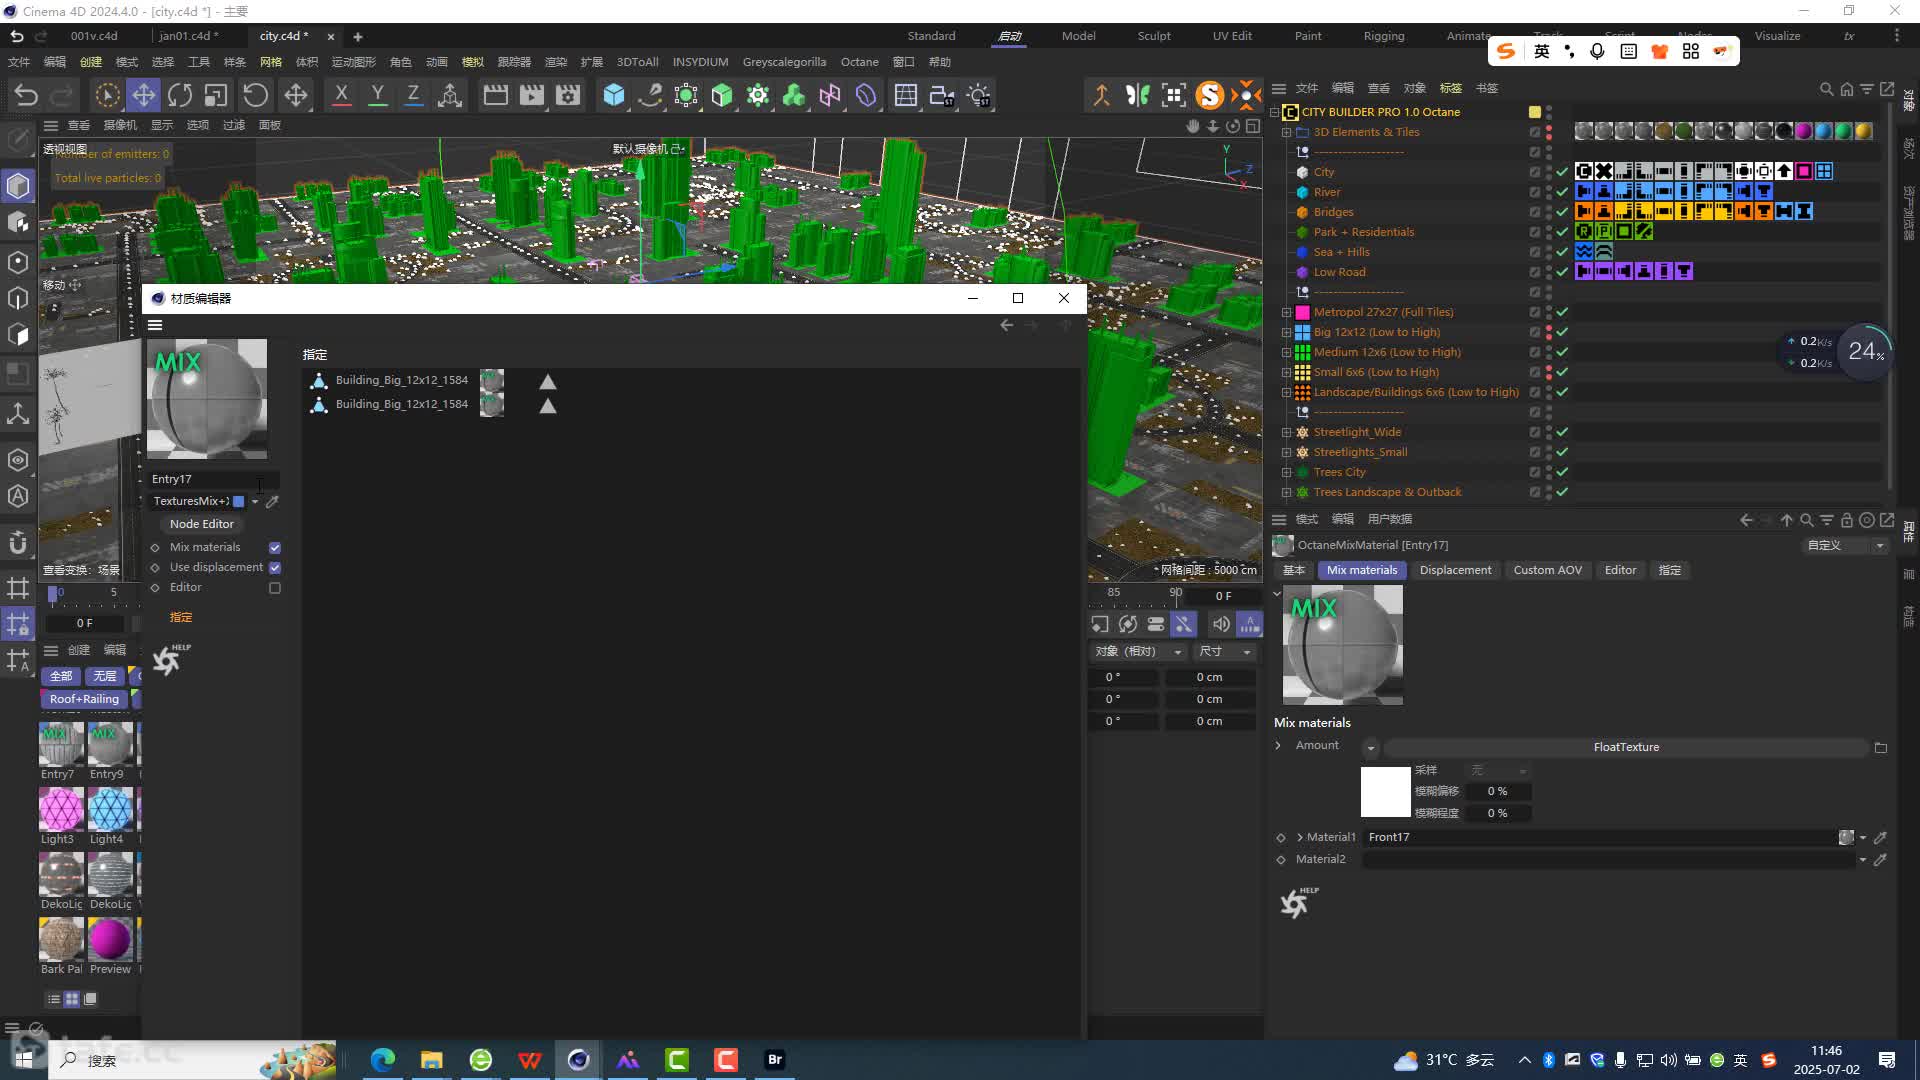Click the sound toggle icon under timeline
The image size is (1920, 1080).
tap(1221, 624)
